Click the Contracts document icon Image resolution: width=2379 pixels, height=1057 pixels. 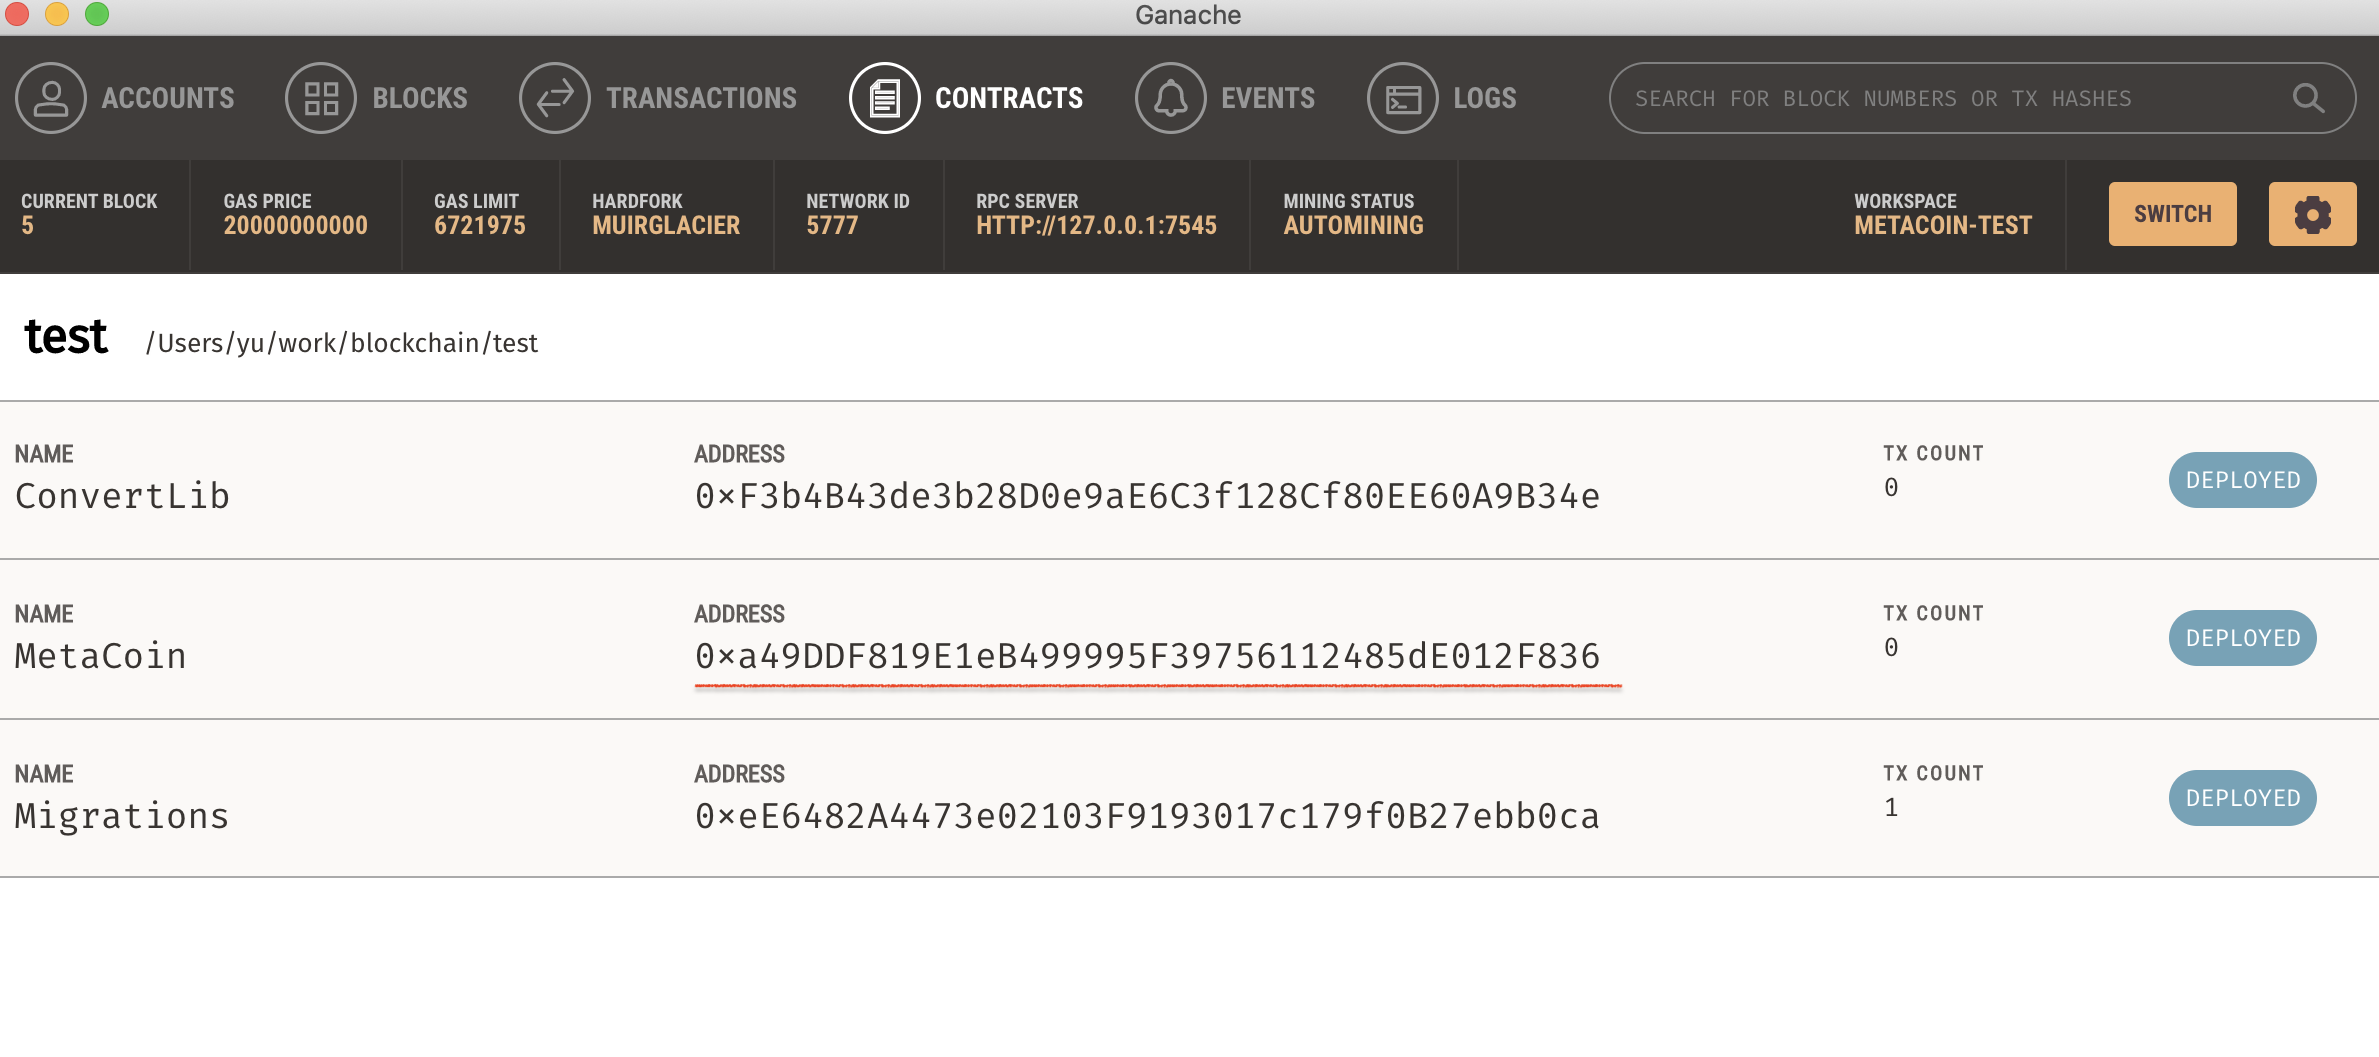coord(884,98)
